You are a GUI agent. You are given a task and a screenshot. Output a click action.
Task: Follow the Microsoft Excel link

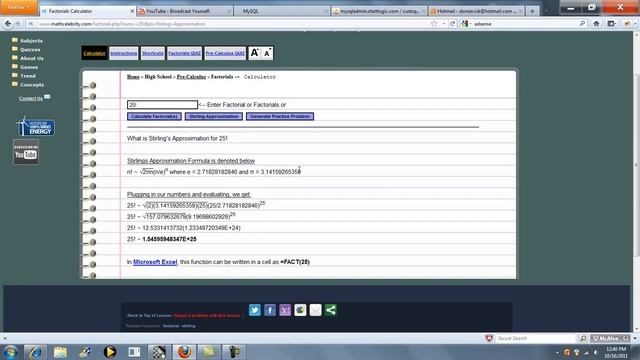155,262
